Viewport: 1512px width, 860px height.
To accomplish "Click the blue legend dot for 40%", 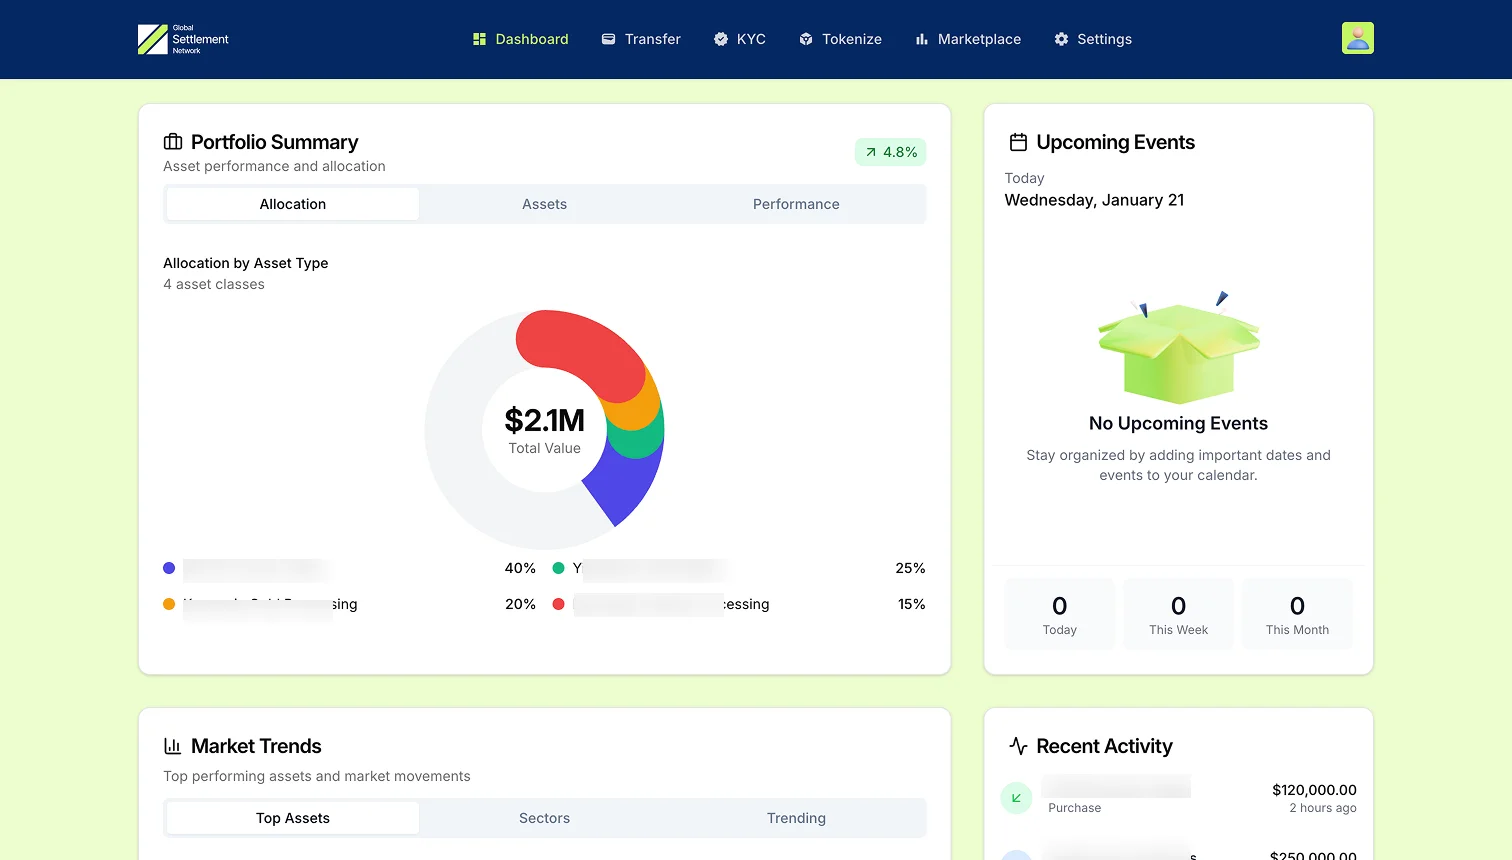I will point(169,568).
